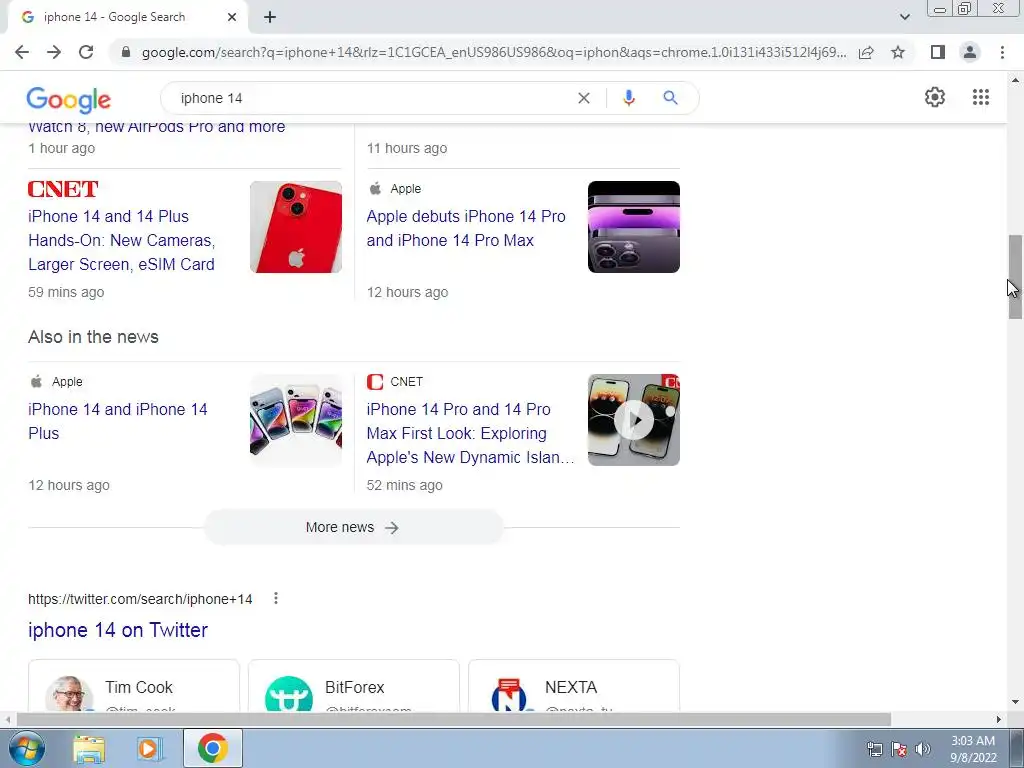Open BitForex tweet card

(354, 686)
